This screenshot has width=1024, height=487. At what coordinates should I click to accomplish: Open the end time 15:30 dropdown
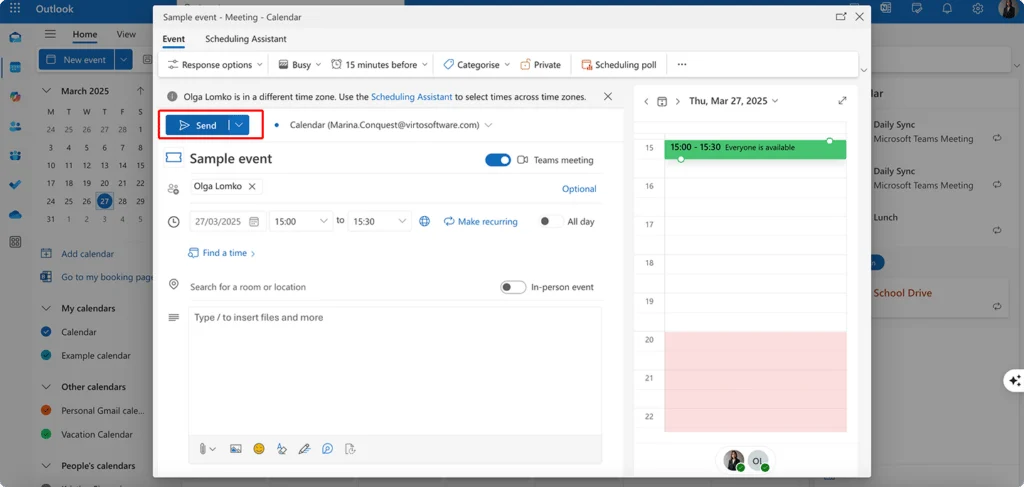380,221
